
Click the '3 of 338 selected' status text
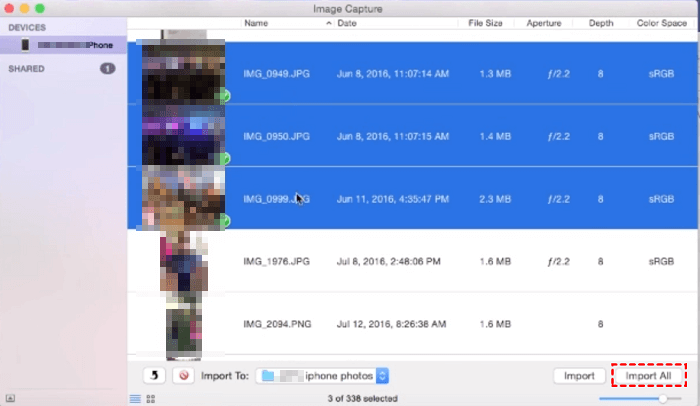(x=362, y=398)
